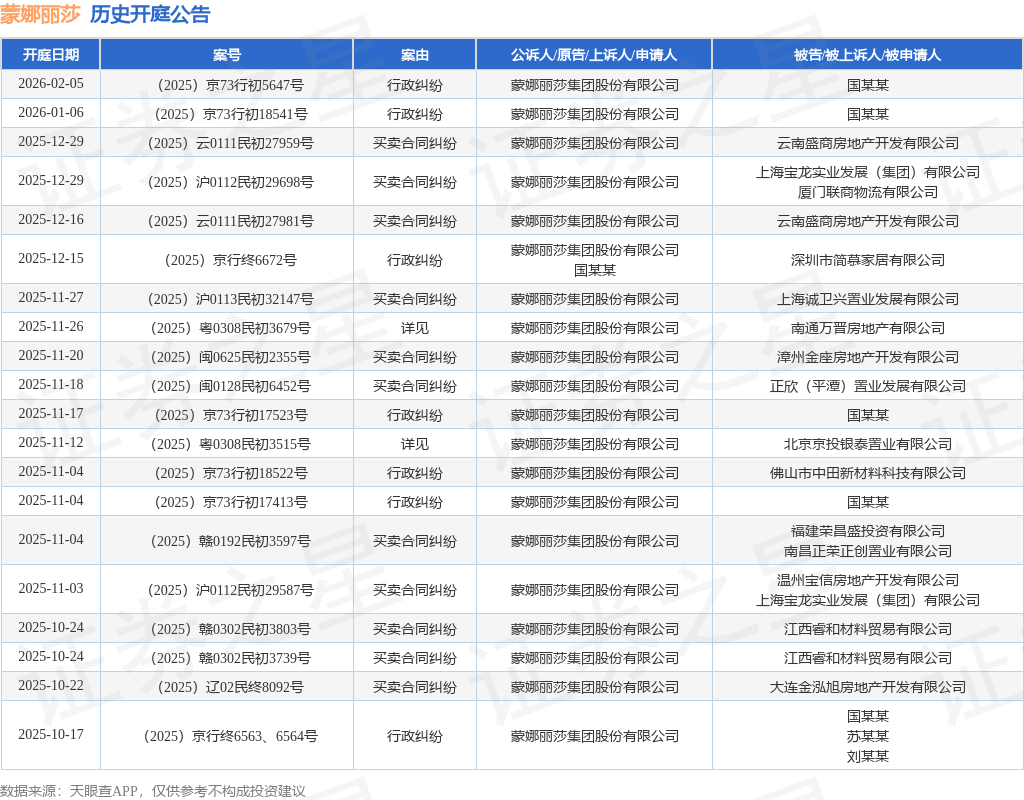Click 苏某某 in the last row

(x=867, y=736)
